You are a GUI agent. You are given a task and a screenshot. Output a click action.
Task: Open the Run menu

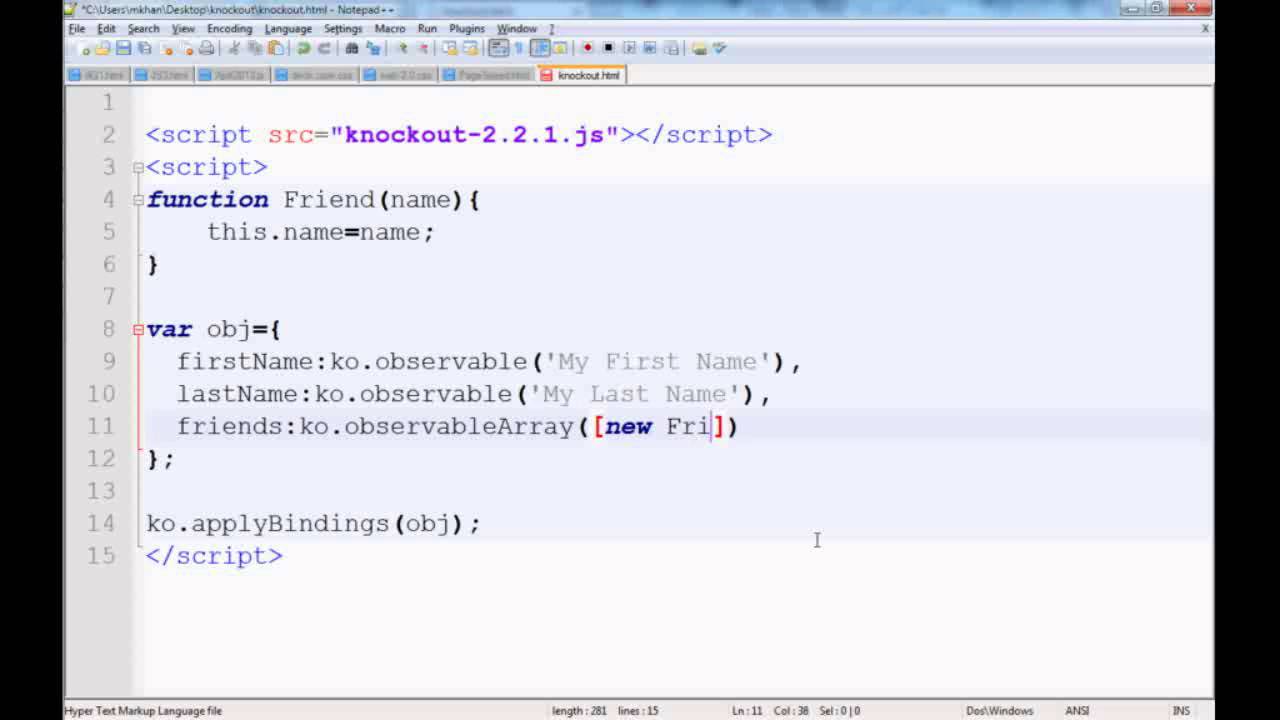(x=427, y=29)
